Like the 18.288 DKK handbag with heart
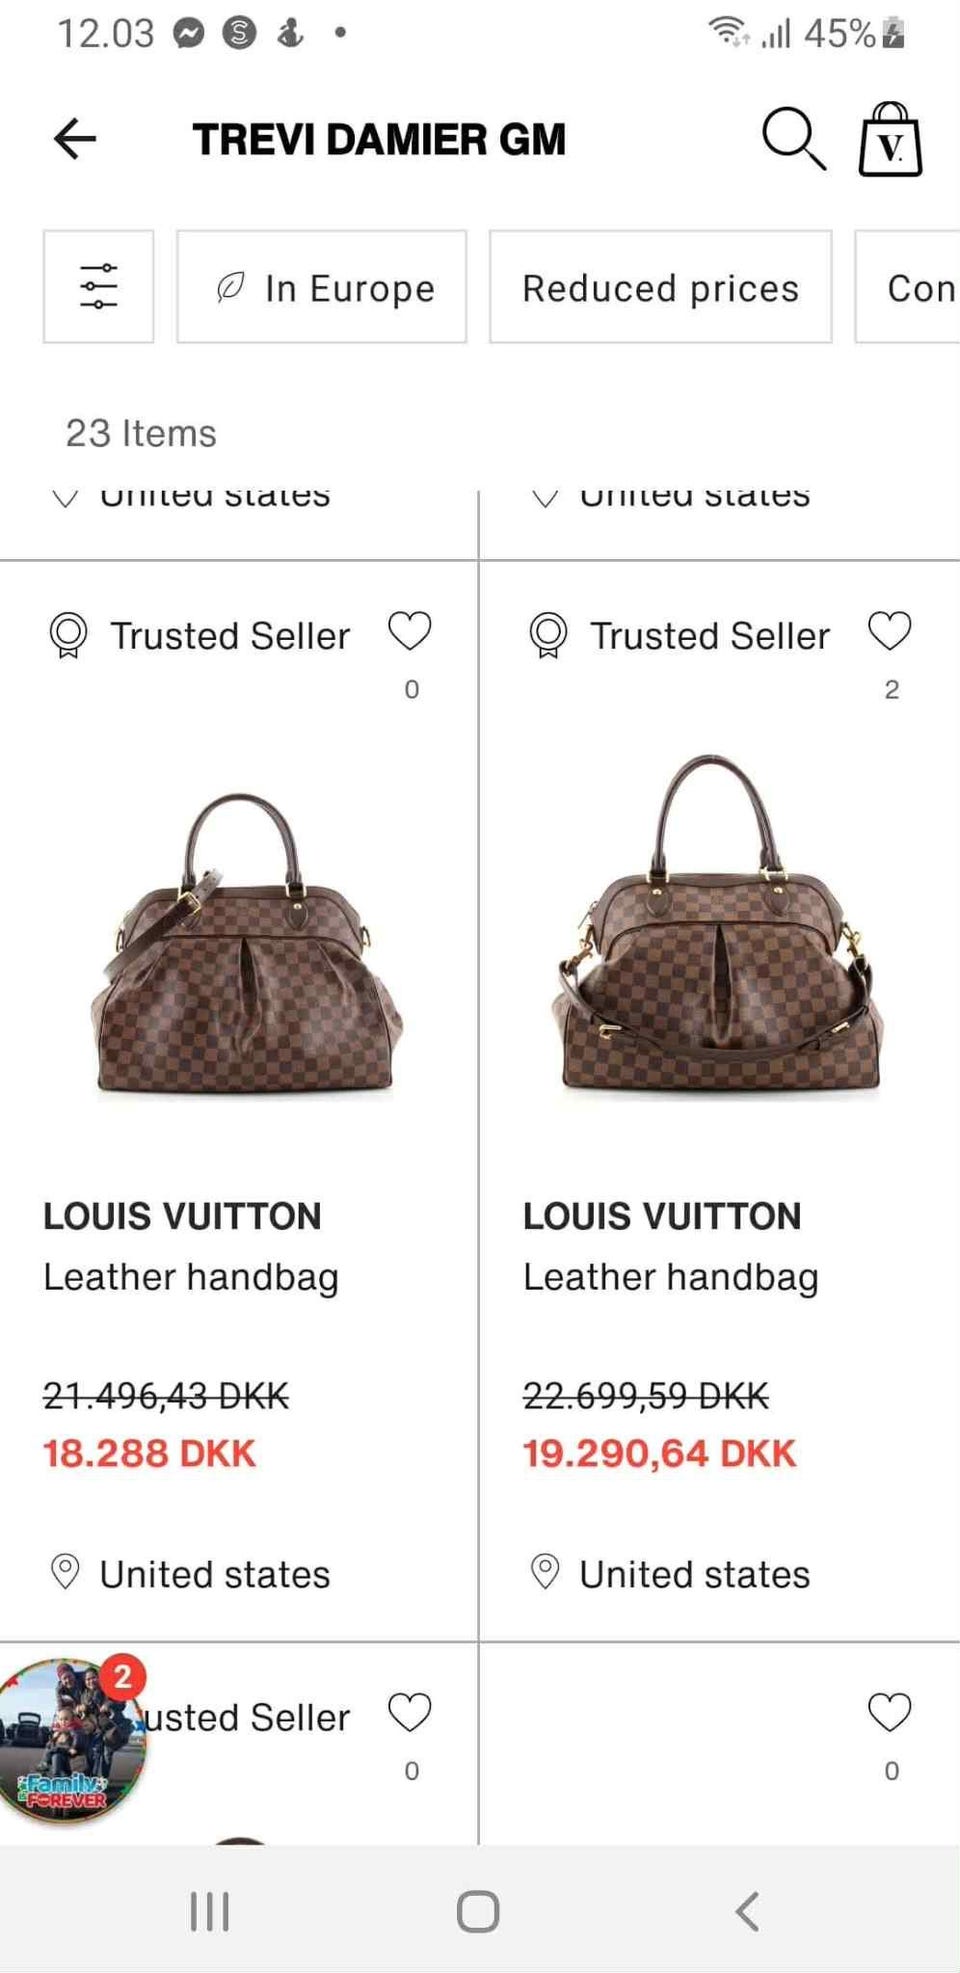 [409, 631]
